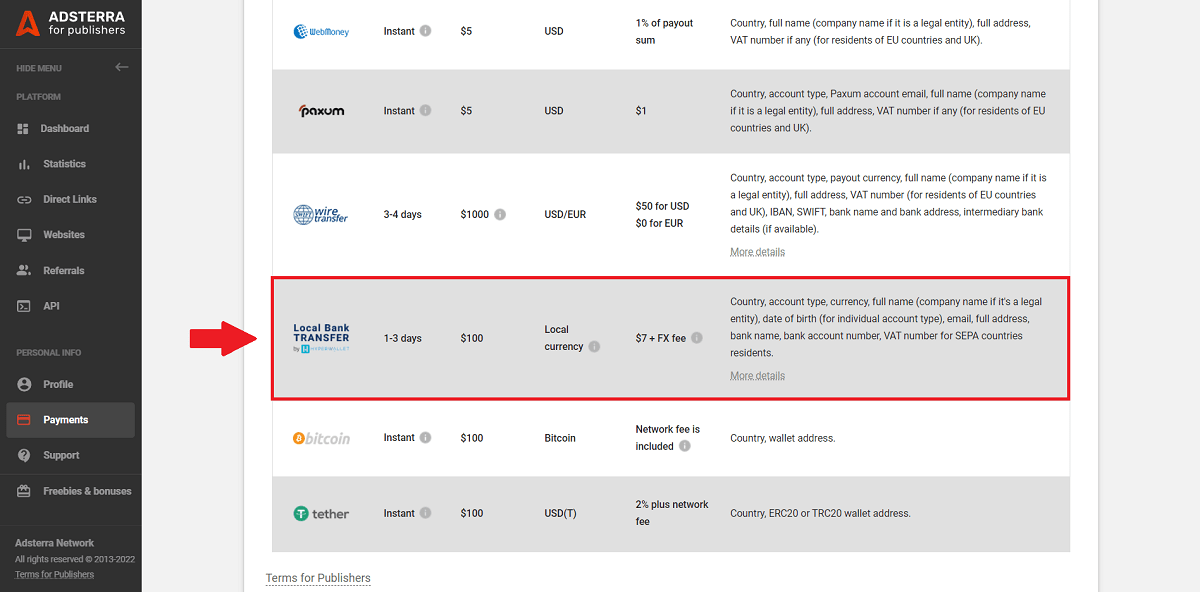Click the Tether 'Instant' processing time

click(x=399, y=514)
